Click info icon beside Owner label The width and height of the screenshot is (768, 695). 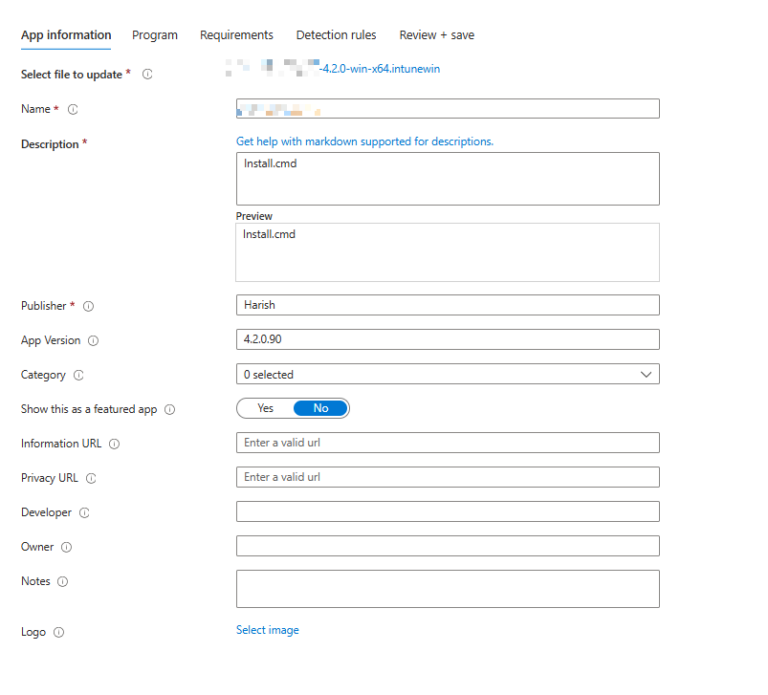(67, 547)
